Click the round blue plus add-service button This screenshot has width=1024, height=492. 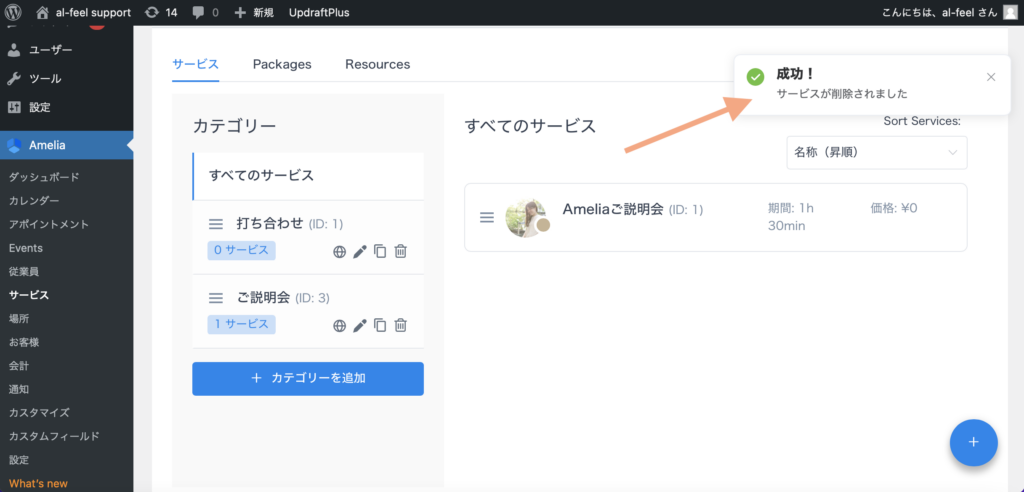click(973, 442)
